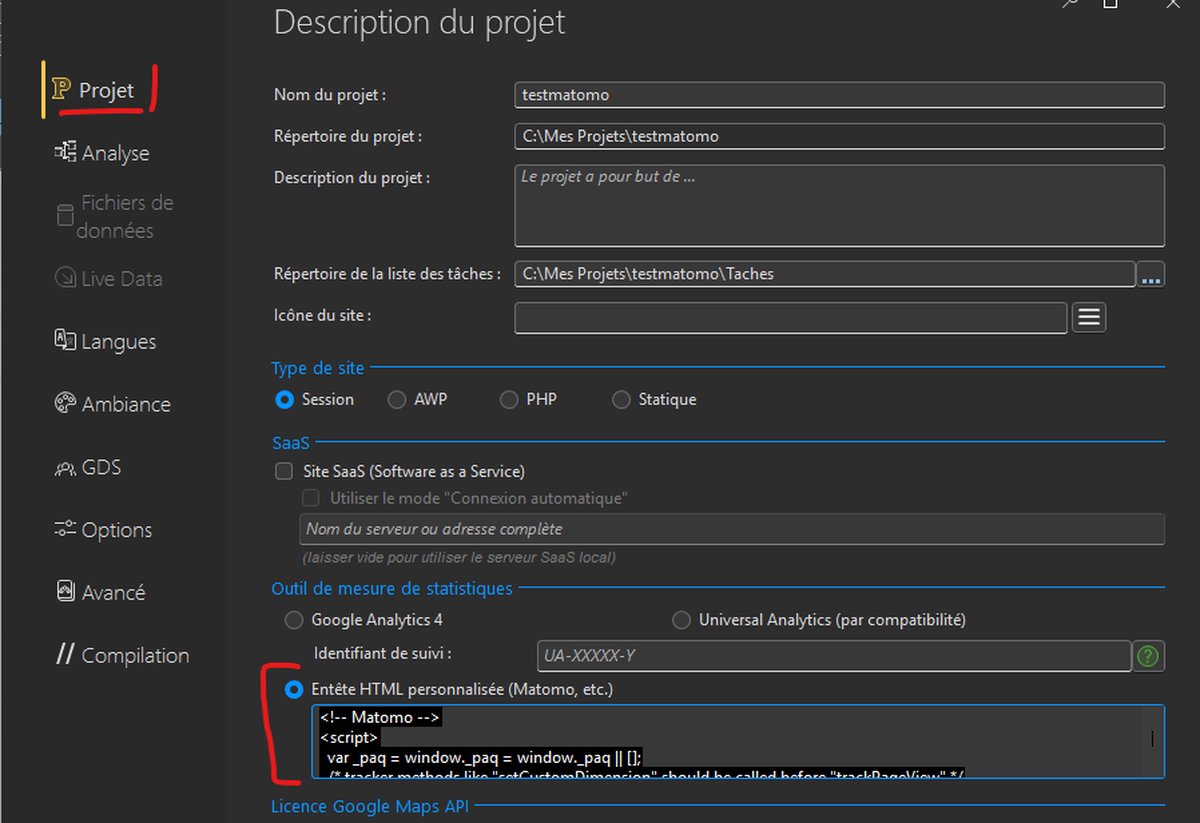Click the Options sliders icon
1200x823 pixels.
[65, 529]
